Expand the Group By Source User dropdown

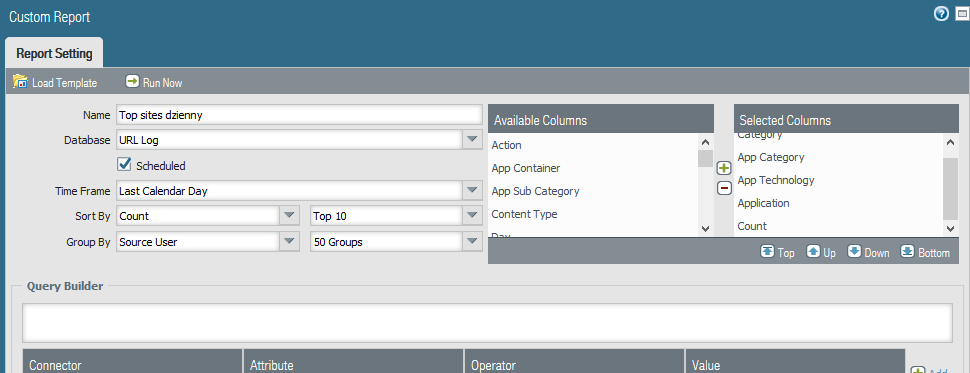[289, 242]
